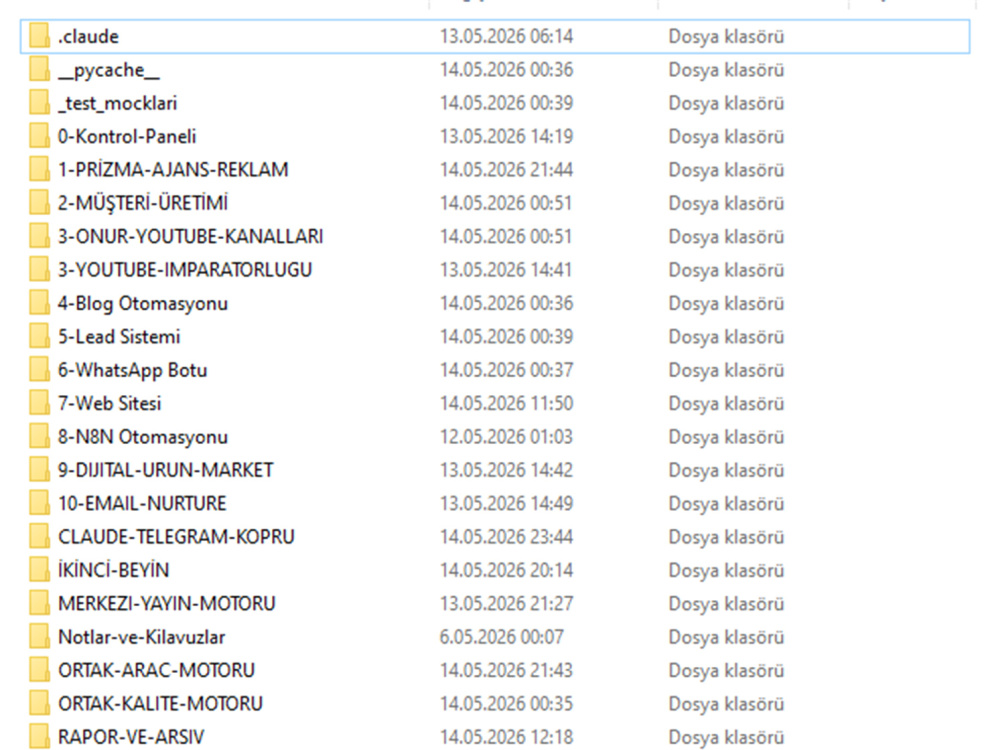This screenshot has height=750, width=1000.
Task: Select the folder name 6-WhatsApp Botu
Action: (x=133, y=371)
